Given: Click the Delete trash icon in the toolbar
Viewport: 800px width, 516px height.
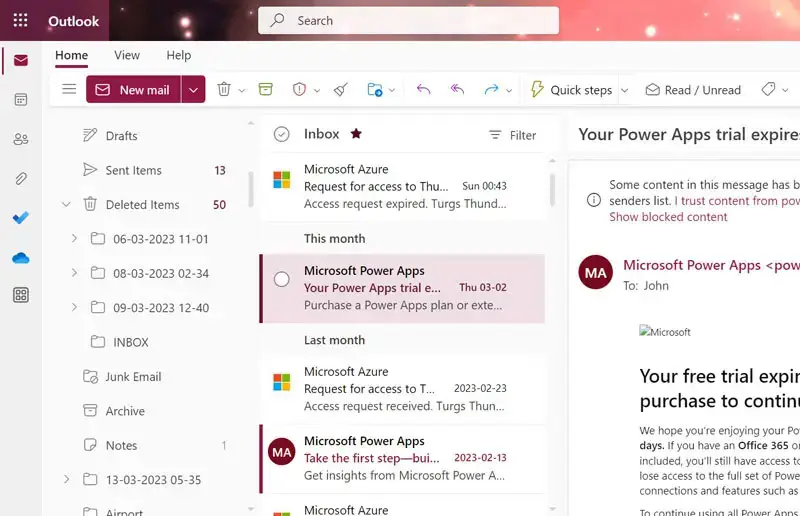Looking at the screenshot, I should (x=224, y=89).
